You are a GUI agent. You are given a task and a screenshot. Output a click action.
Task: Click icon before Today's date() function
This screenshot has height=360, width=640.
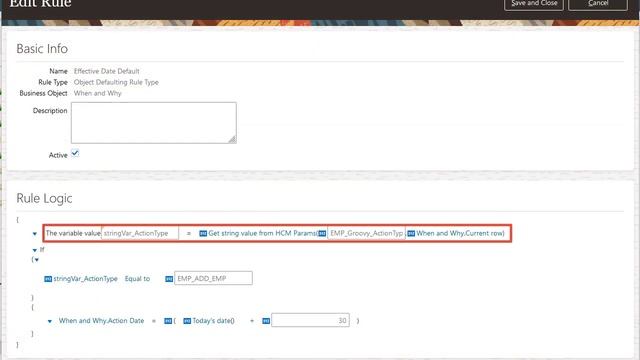(187, 321)
